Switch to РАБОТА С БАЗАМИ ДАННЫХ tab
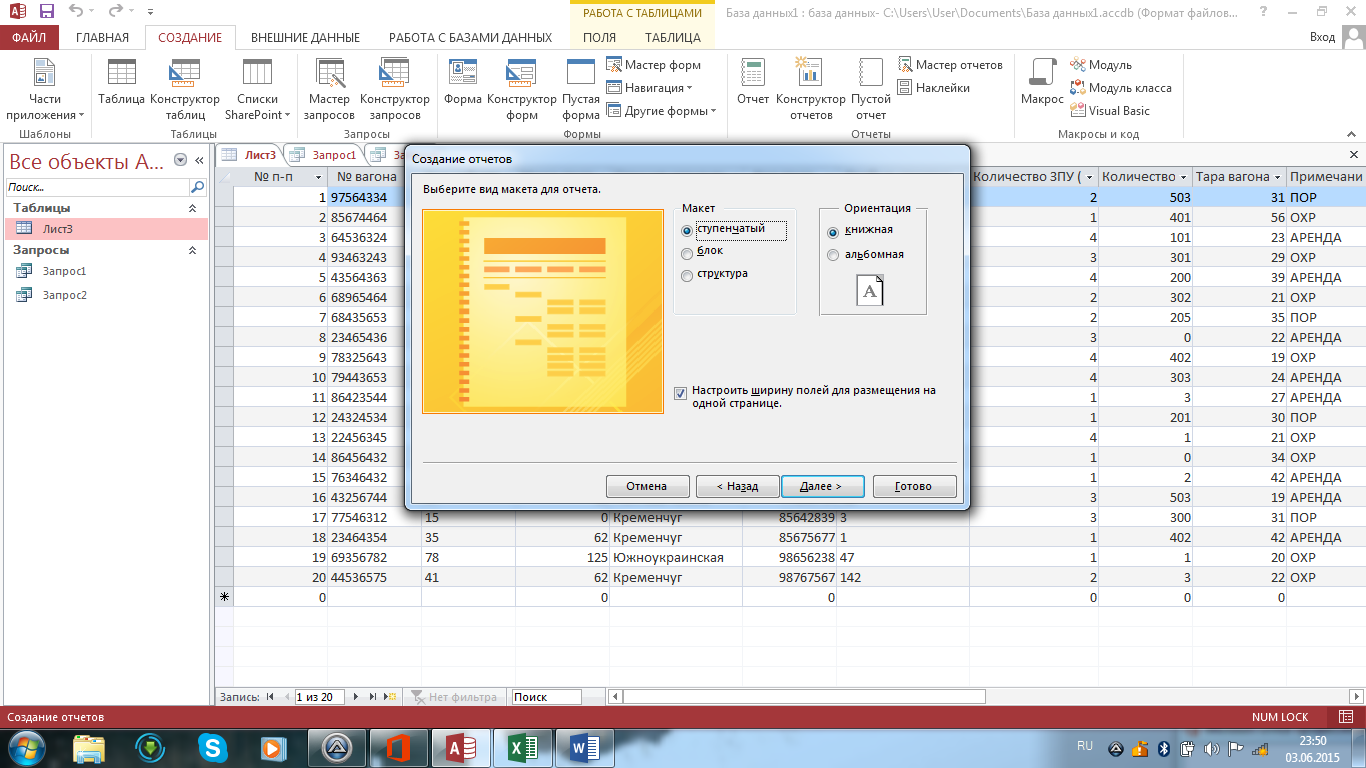Image resolution: width=1366 pixels, height=768 pixels. (470, 38)
